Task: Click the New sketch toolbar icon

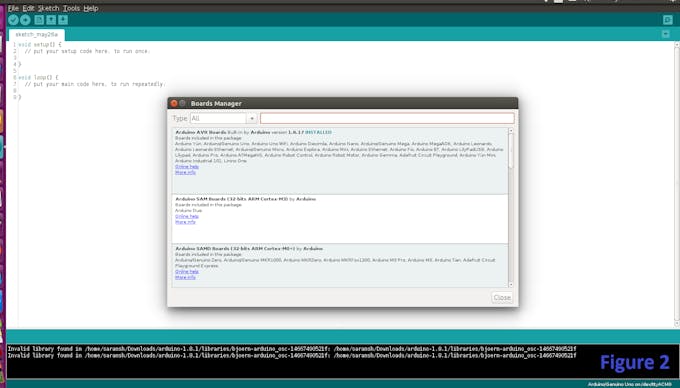Action: (x=39, y=20)
